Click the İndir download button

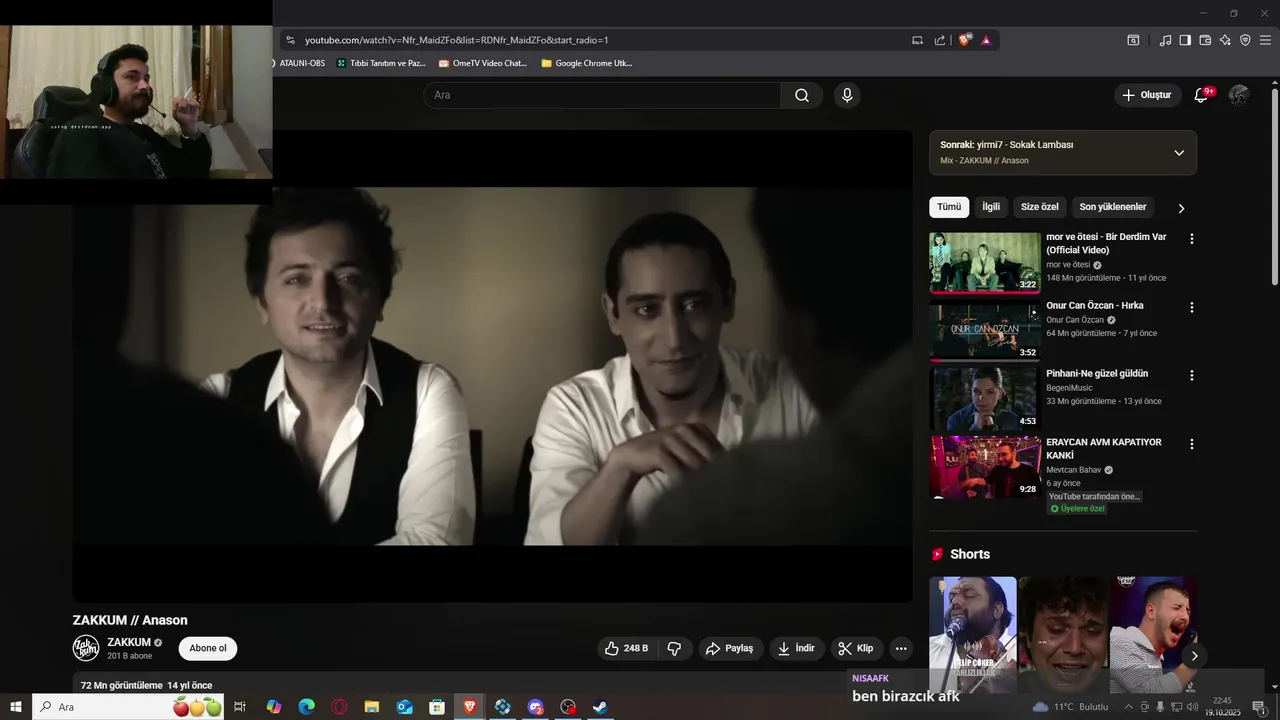[797, 648]
